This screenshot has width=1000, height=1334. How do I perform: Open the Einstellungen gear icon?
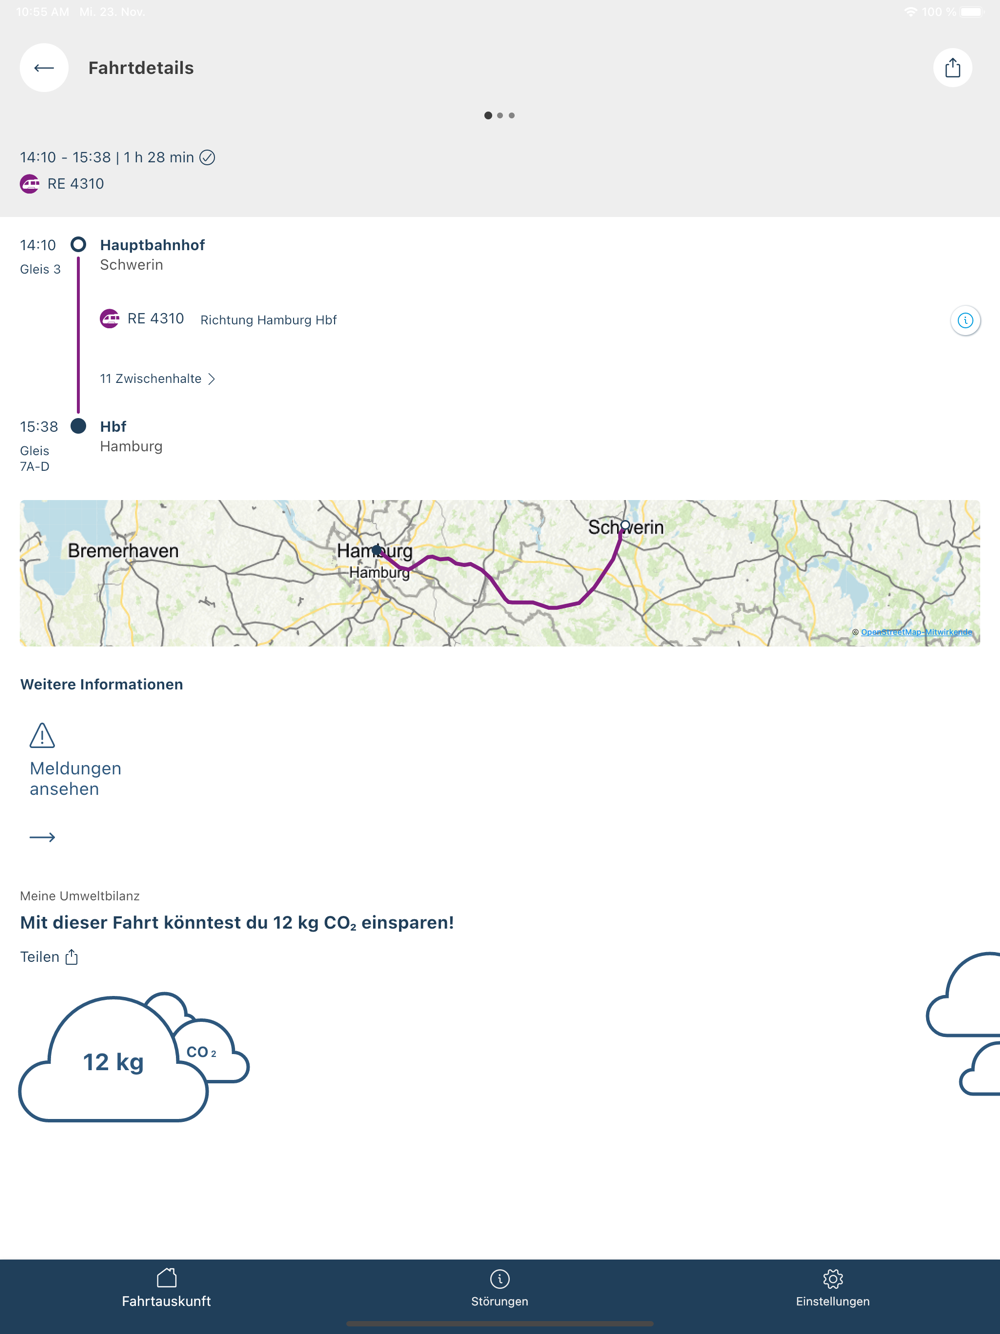(833, 1279)
